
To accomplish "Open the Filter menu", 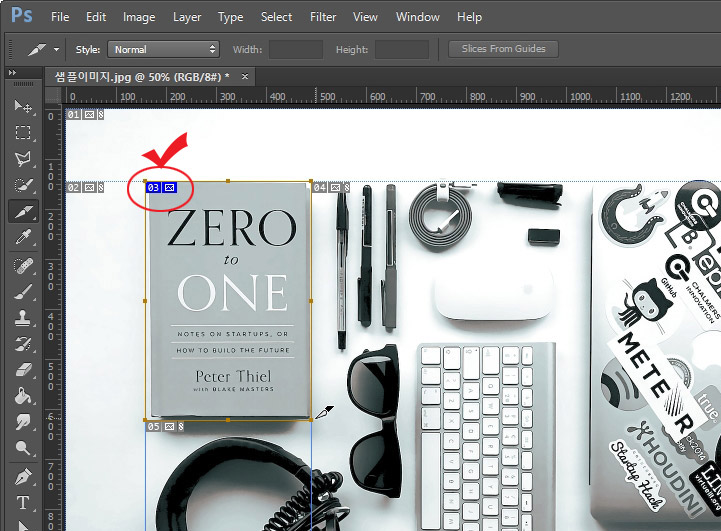I will [x=323, y=17].
